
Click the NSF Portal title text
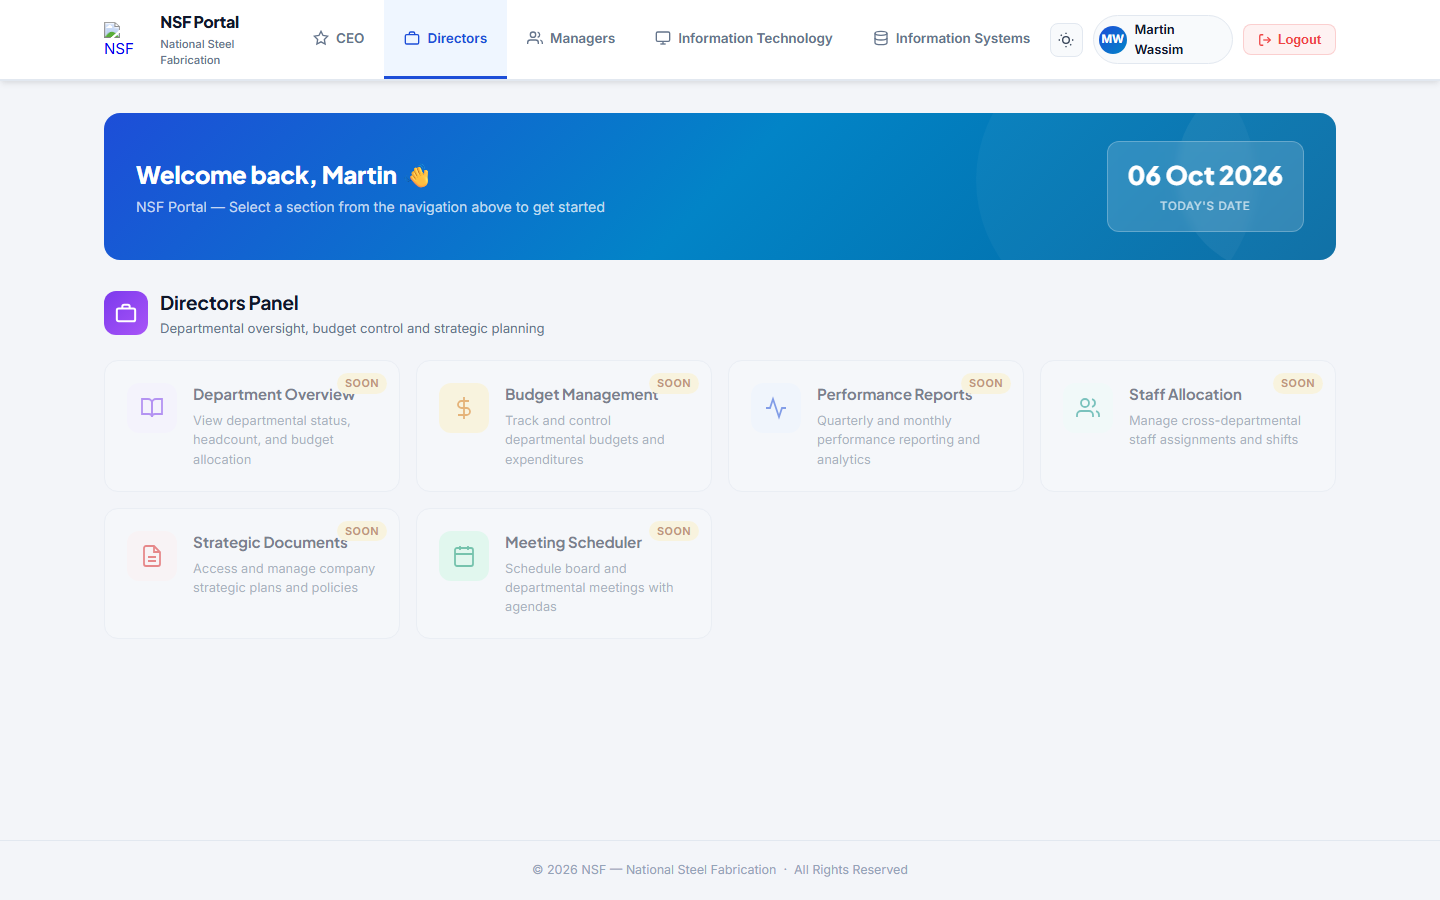click(x=200, y=22)
